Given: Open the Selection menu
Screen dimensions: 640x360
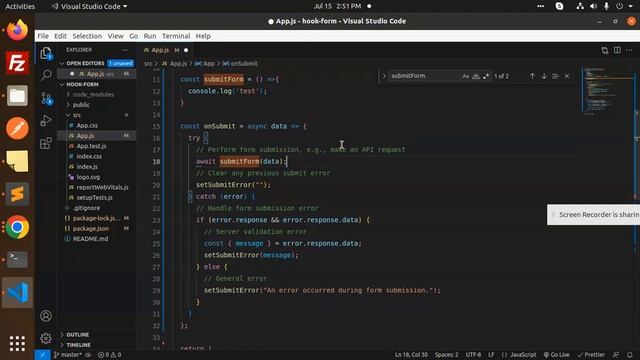Looking at the screenshot, I should tap(87, 36).
